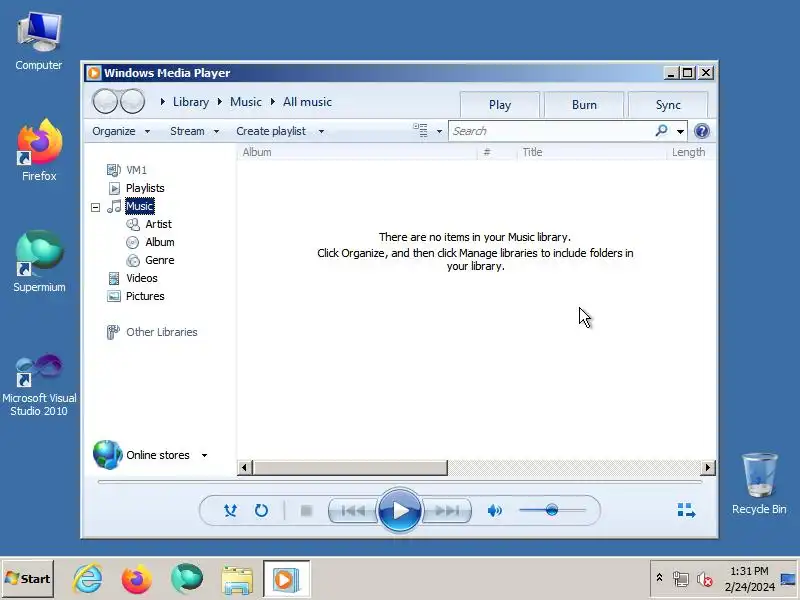Viewport: 800px width, 600px height.
Task: Open the Help question mark icon
Action: point(702,131)
